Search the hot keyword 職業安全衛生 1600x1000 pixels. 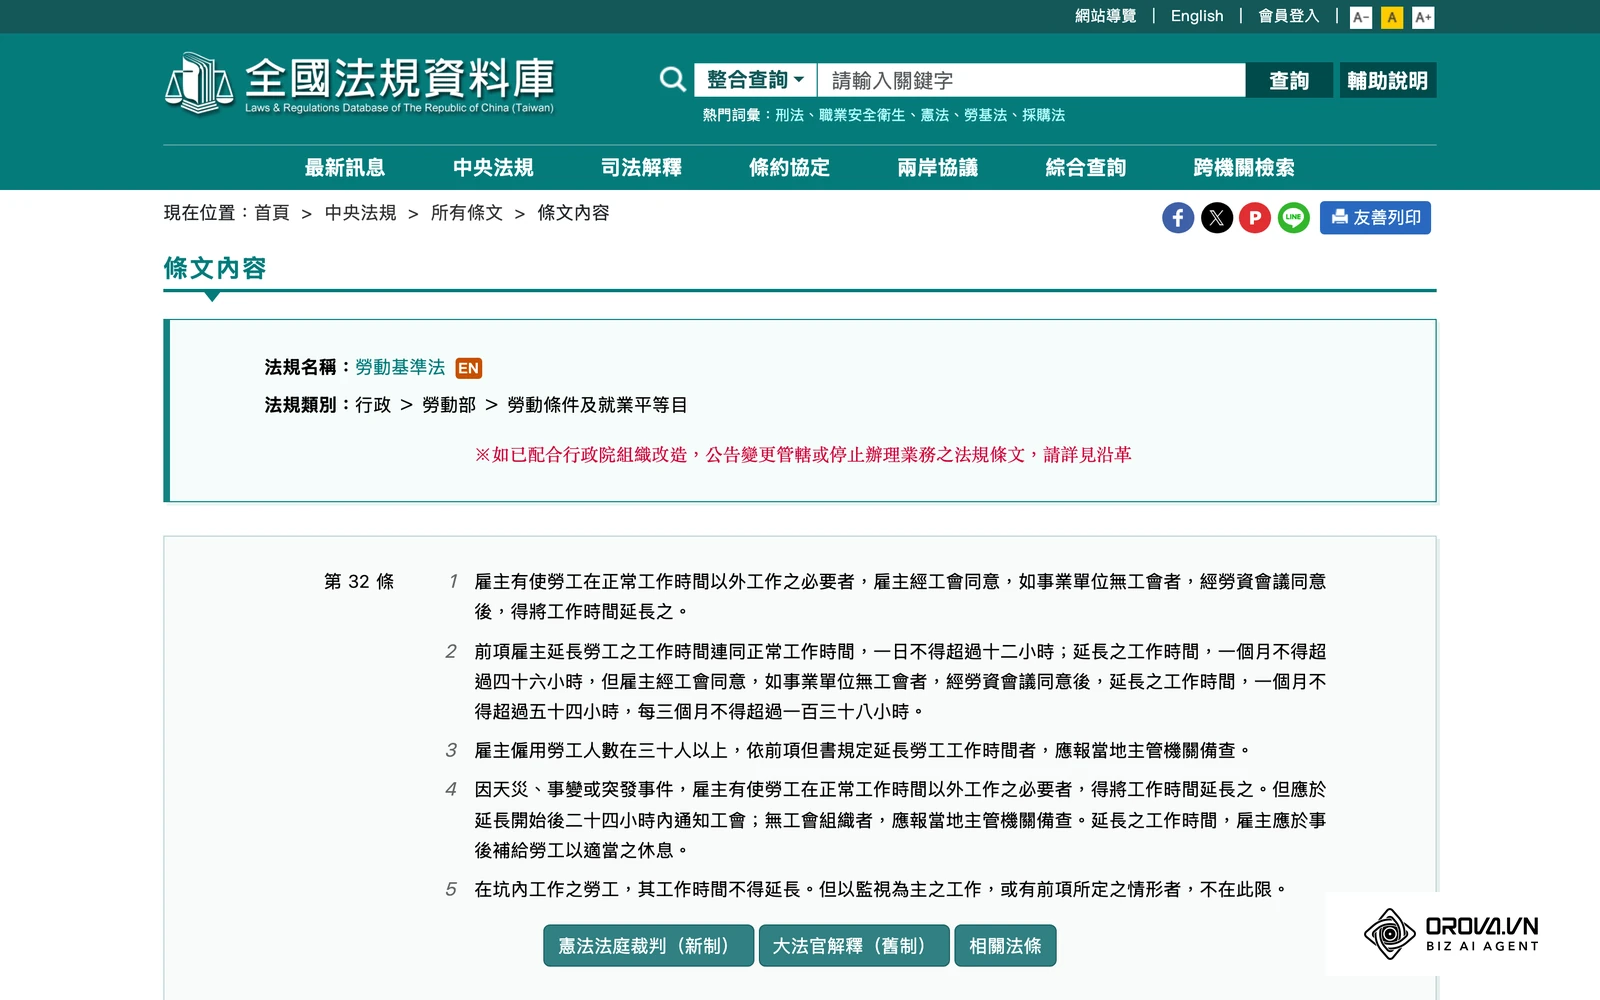(862, 115)
